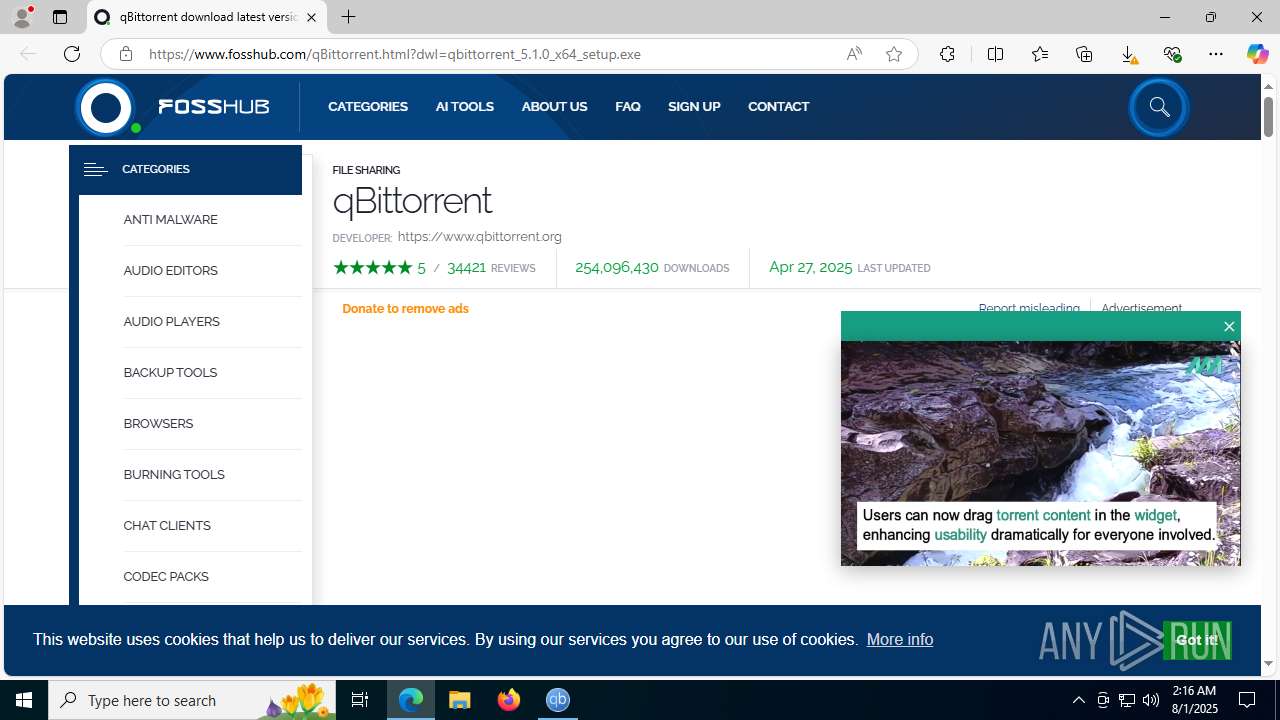
Task: Open AI TOOLS in navigation
Action: 465,107
